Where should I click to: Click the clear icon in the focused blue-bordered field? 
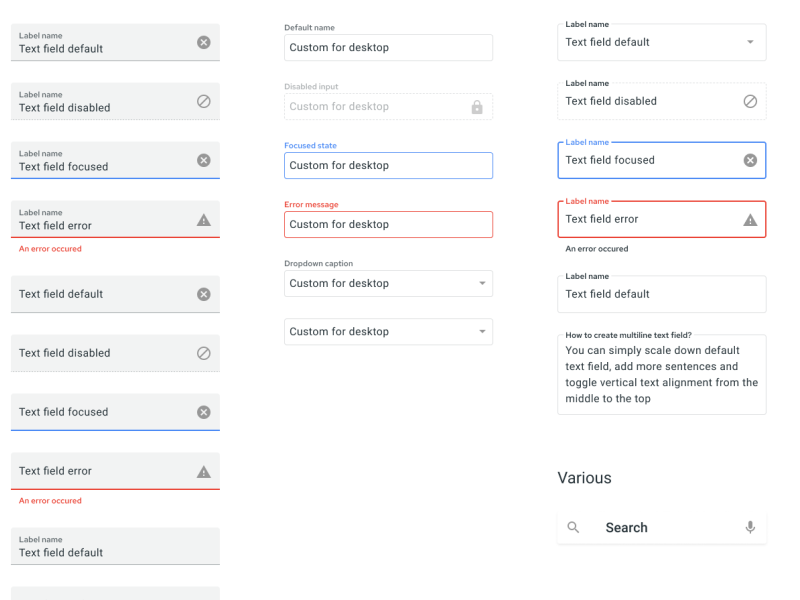click(750, 160)
